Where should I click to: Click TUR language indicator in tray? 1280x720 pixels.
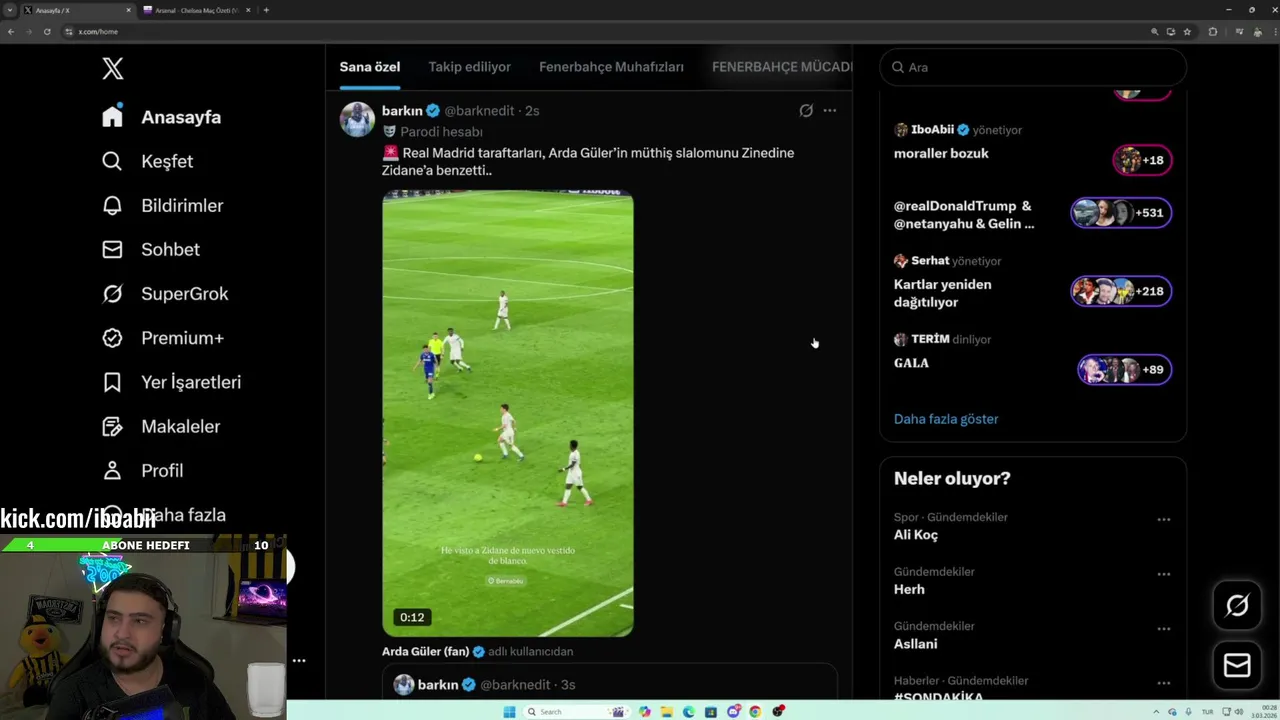[x=1207, y=711]
